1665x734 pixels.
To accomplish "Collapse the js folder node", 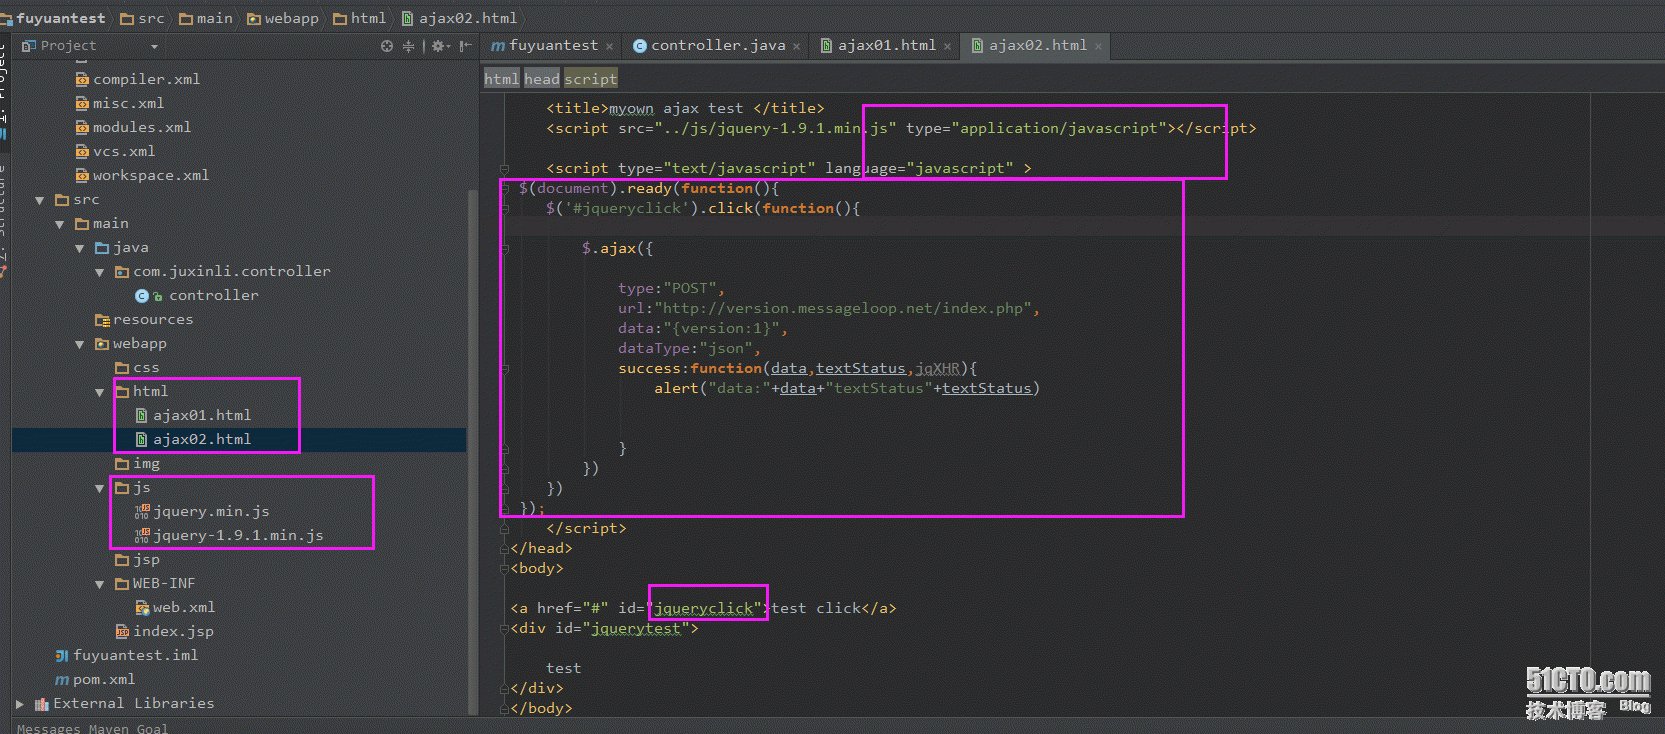I will (x=100, y=488).
